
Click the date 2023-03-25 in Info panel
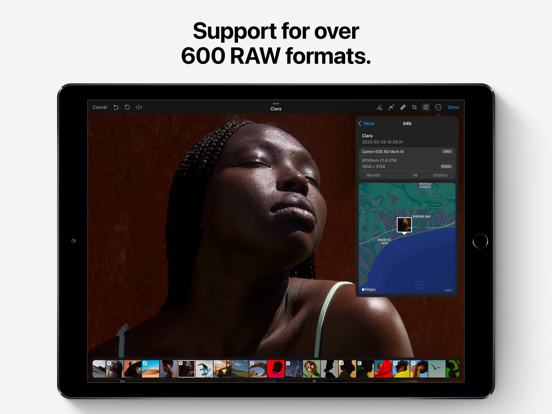pyautogui.click(x=383, y=142)
